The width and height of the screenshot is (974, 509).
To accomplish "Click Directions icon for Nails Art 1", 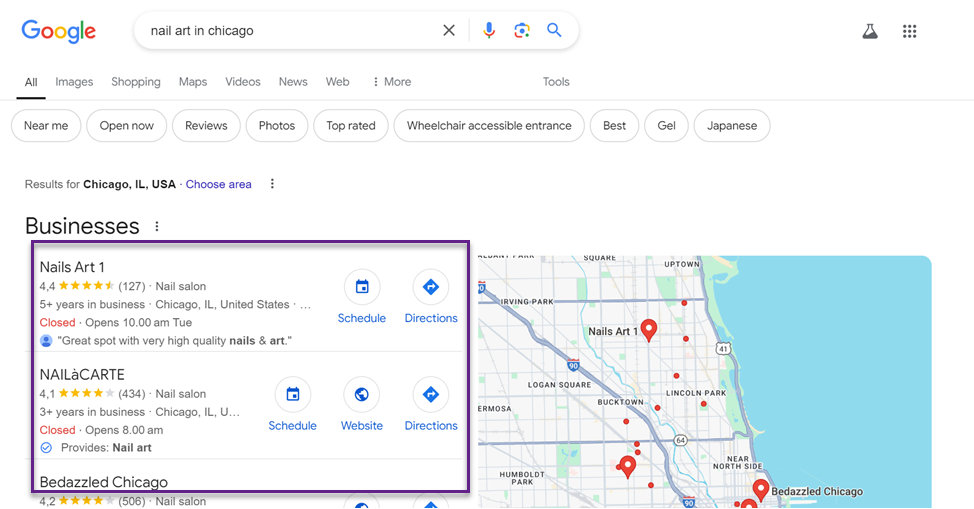I will click(x=430, y=287).
